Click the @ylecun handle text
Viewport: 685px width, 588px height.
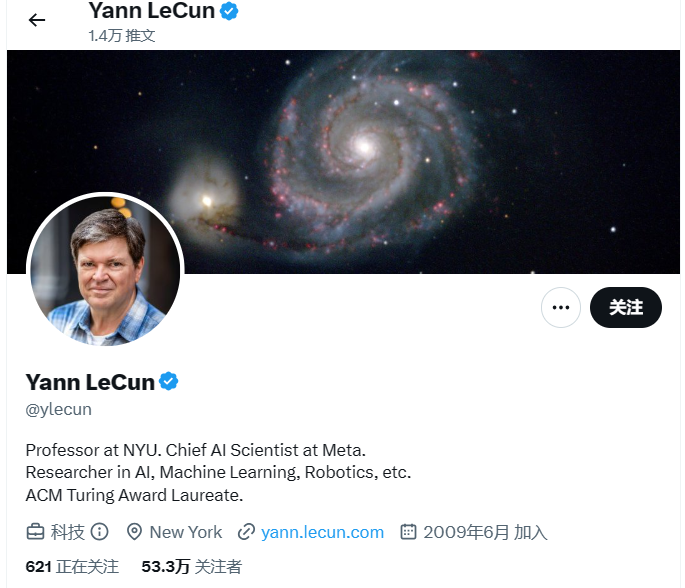(x=59, y=409)
